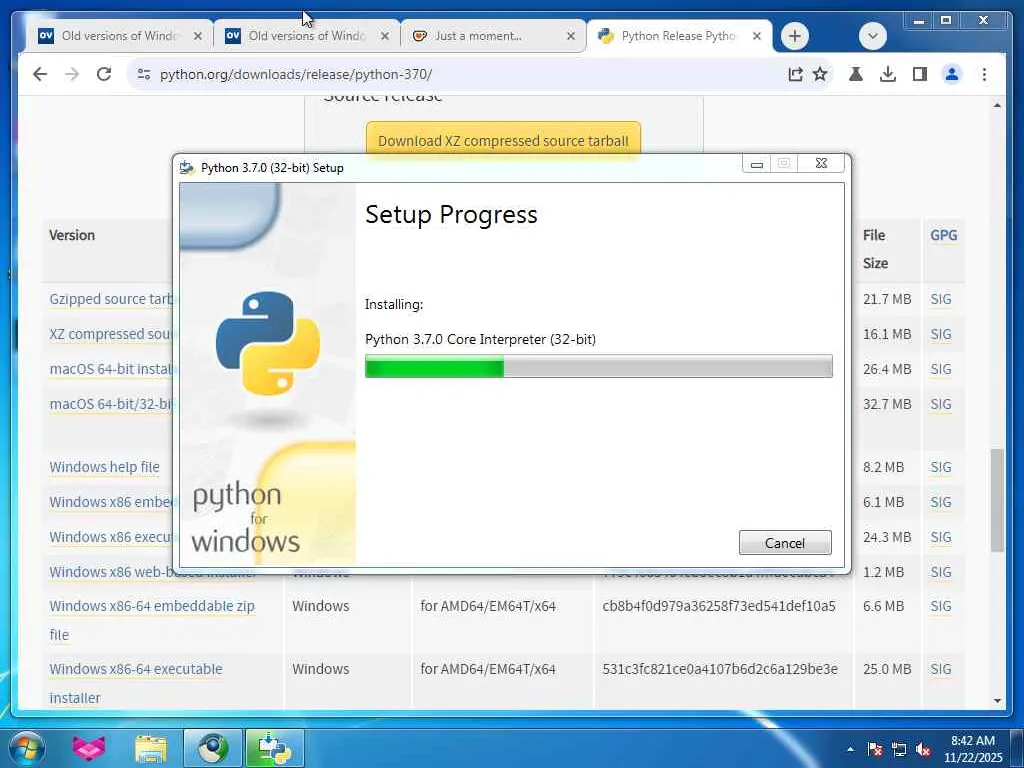
Task: Open SIG link for 6.6 MB row
Action: (x=940, y=606)
